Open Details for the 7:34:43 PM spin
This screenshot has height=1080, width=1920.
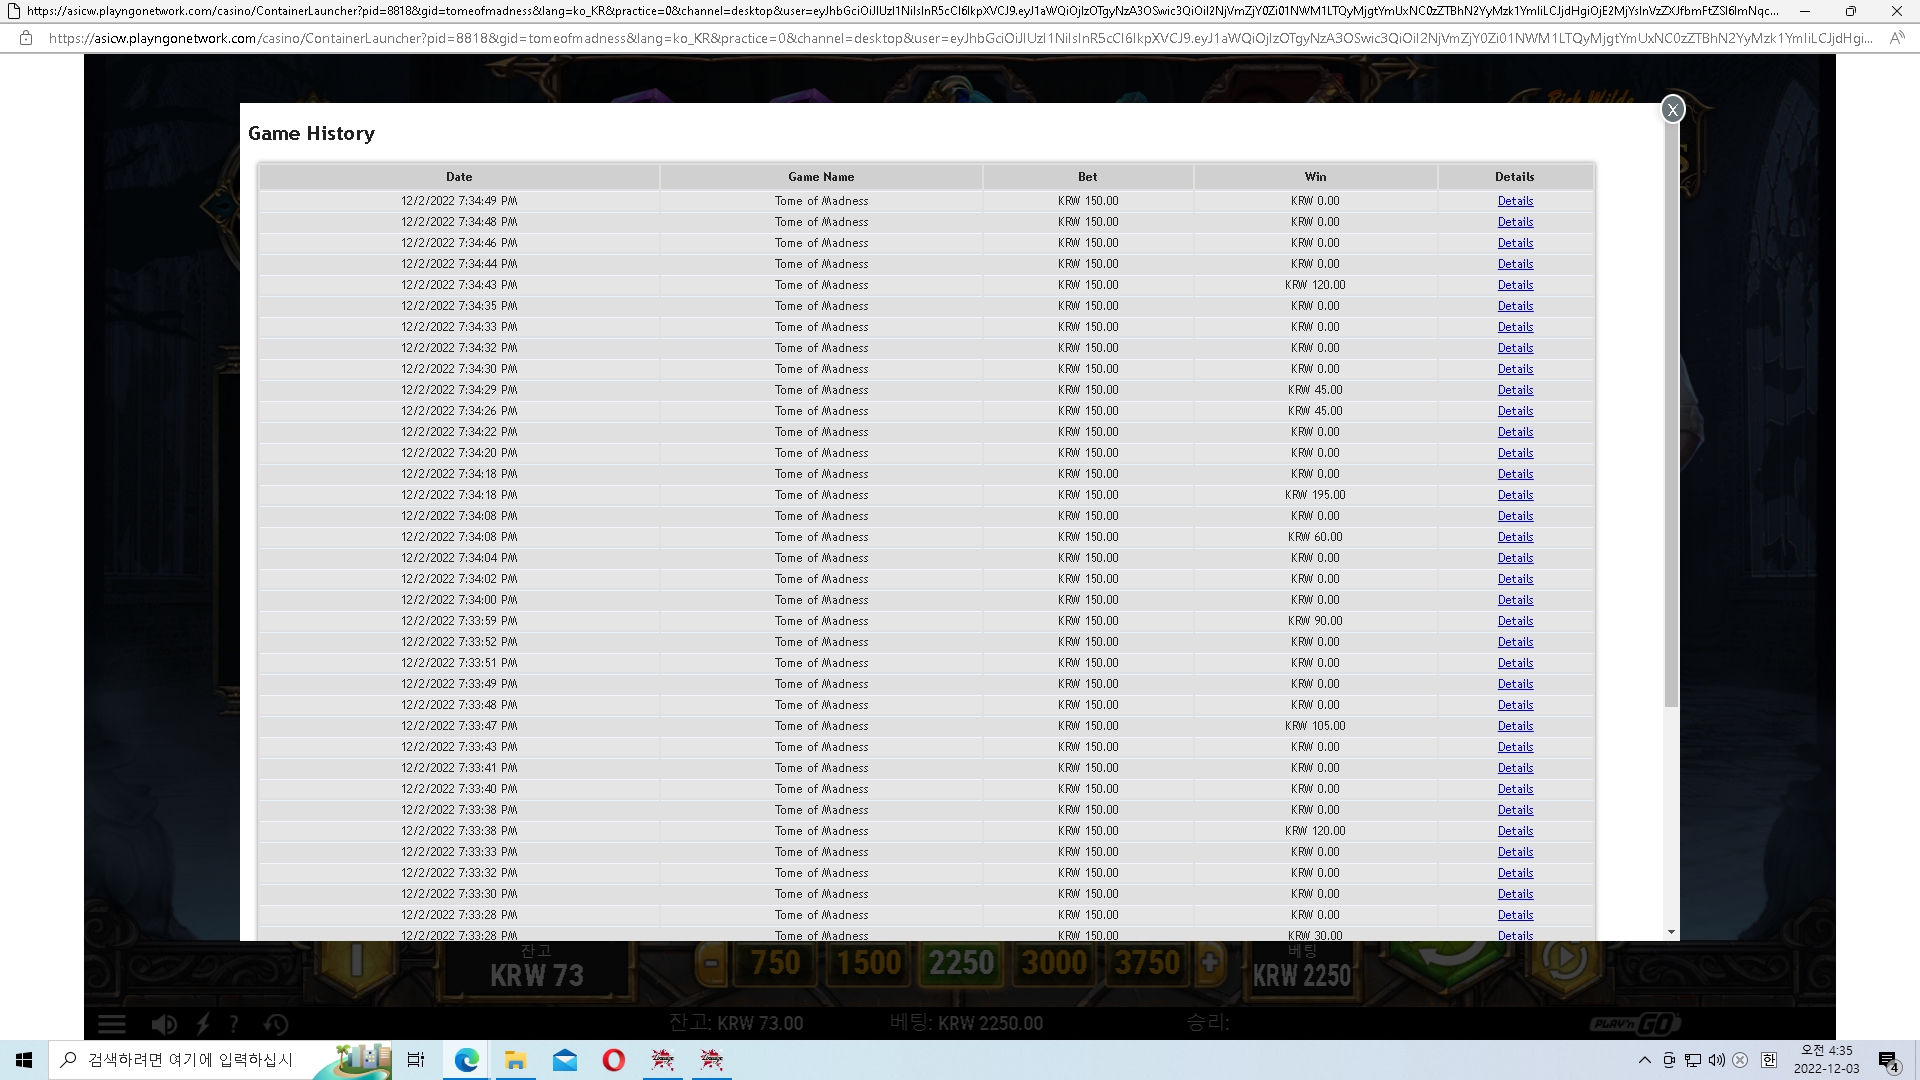tap(1515, 285)
